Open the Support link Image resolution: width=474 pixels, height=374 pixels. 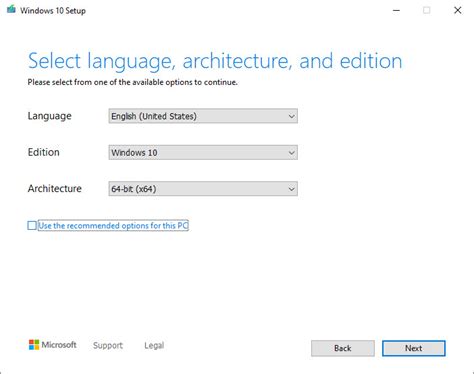coord(108,345)
